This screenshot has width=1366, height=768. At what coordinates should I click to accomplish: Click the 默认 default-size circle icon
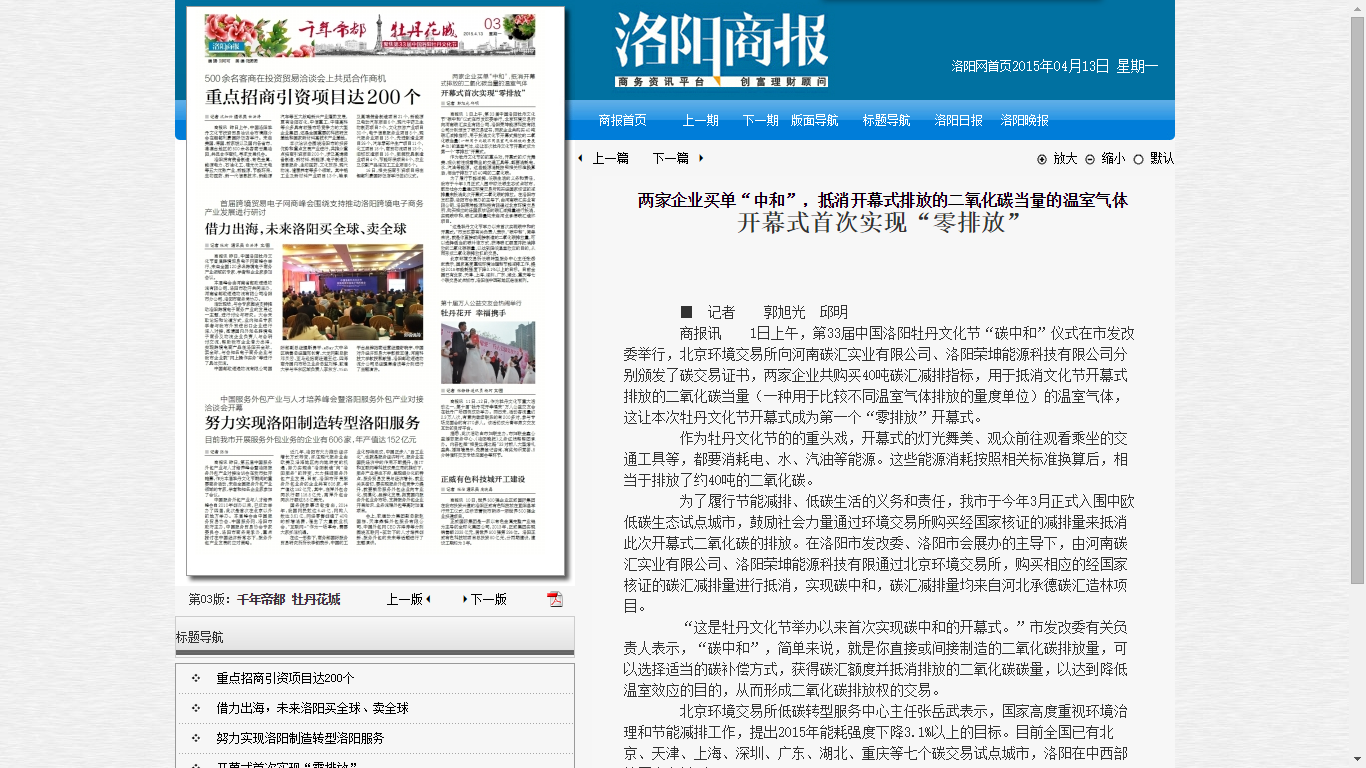pos(1138,159)
